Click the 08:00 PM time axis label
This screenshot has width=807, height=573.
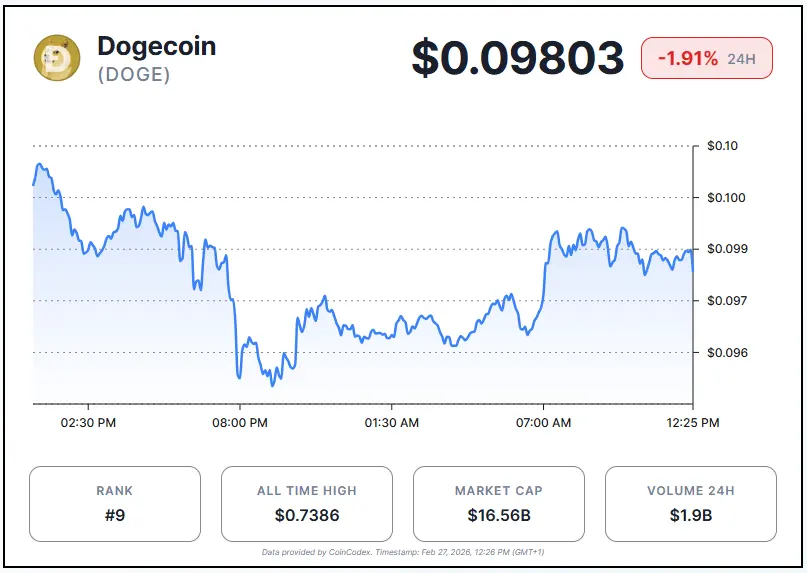click(240, 423)
